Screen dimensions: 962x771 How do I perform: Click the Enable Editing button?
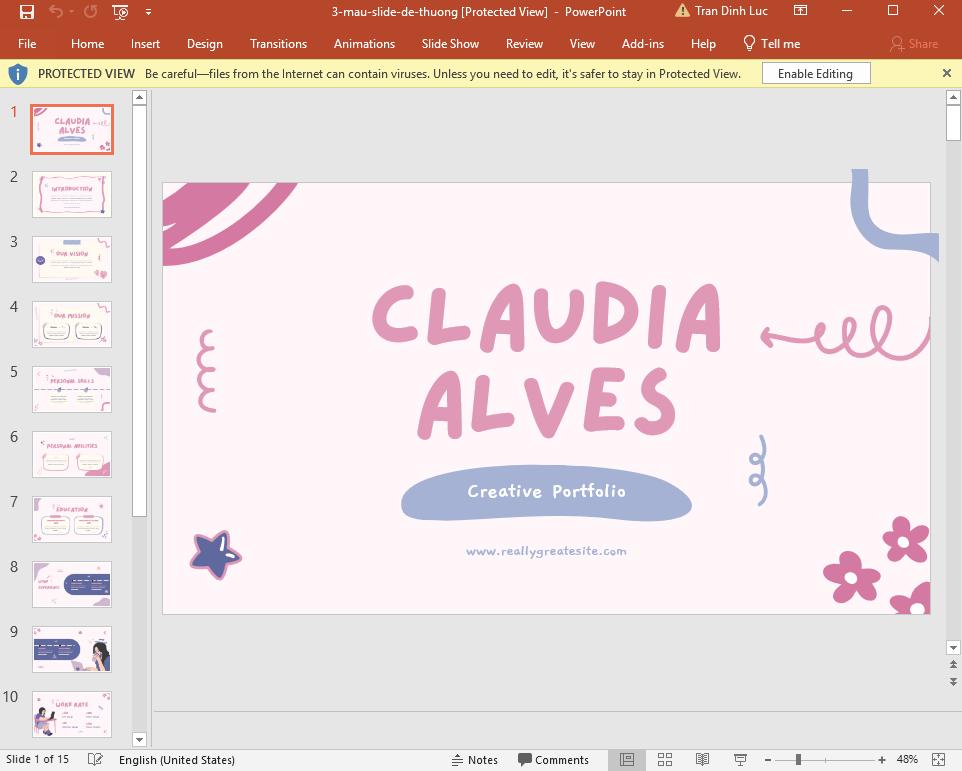pos(815,74)
